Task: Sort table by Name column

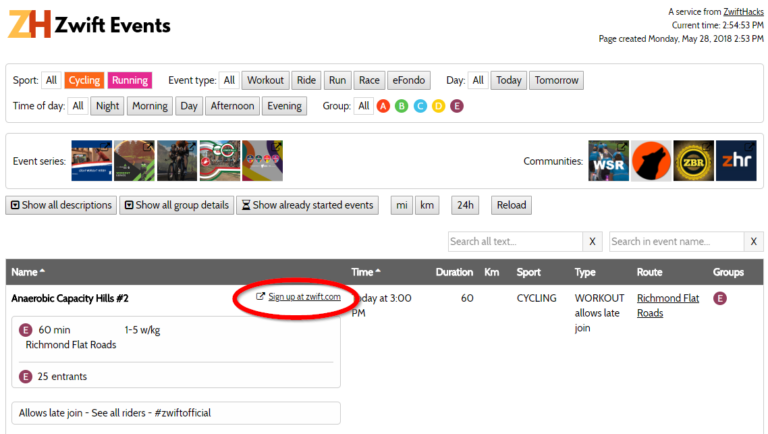Action: pos(28,272)
